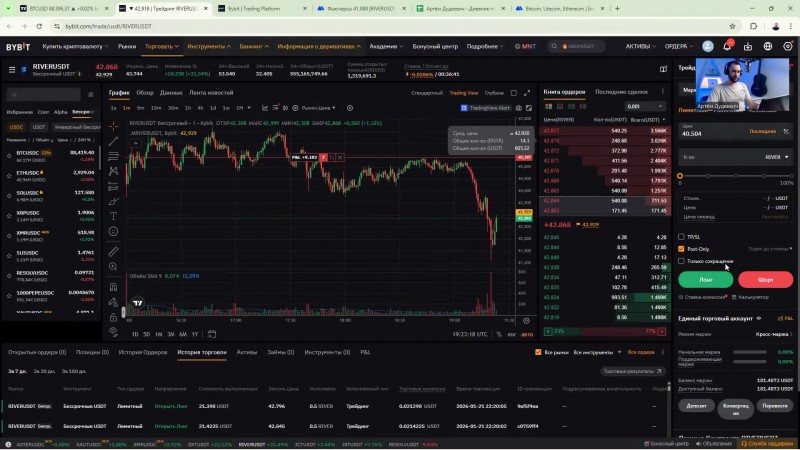
Task: Open order book three-dot options
Action: [x=663, y=92]
